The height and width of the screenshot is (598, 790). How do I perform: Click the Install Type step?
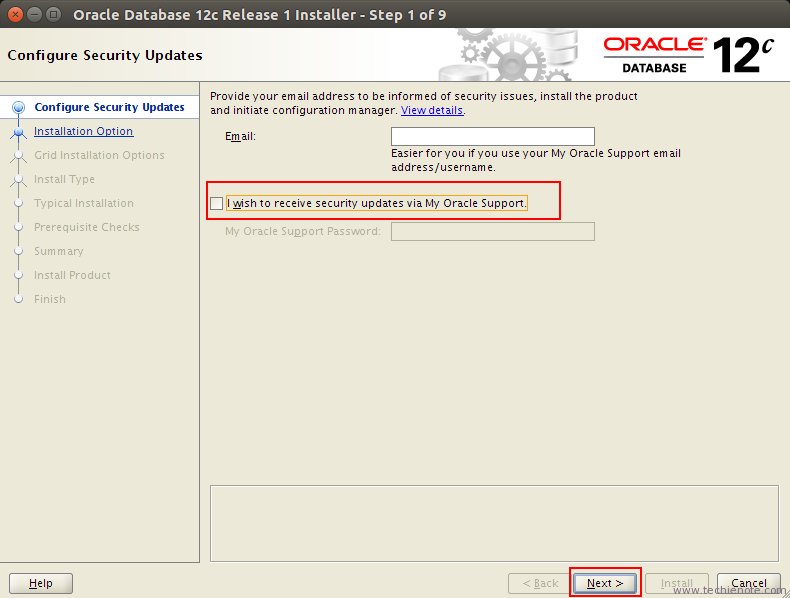[x=64, y=179]
